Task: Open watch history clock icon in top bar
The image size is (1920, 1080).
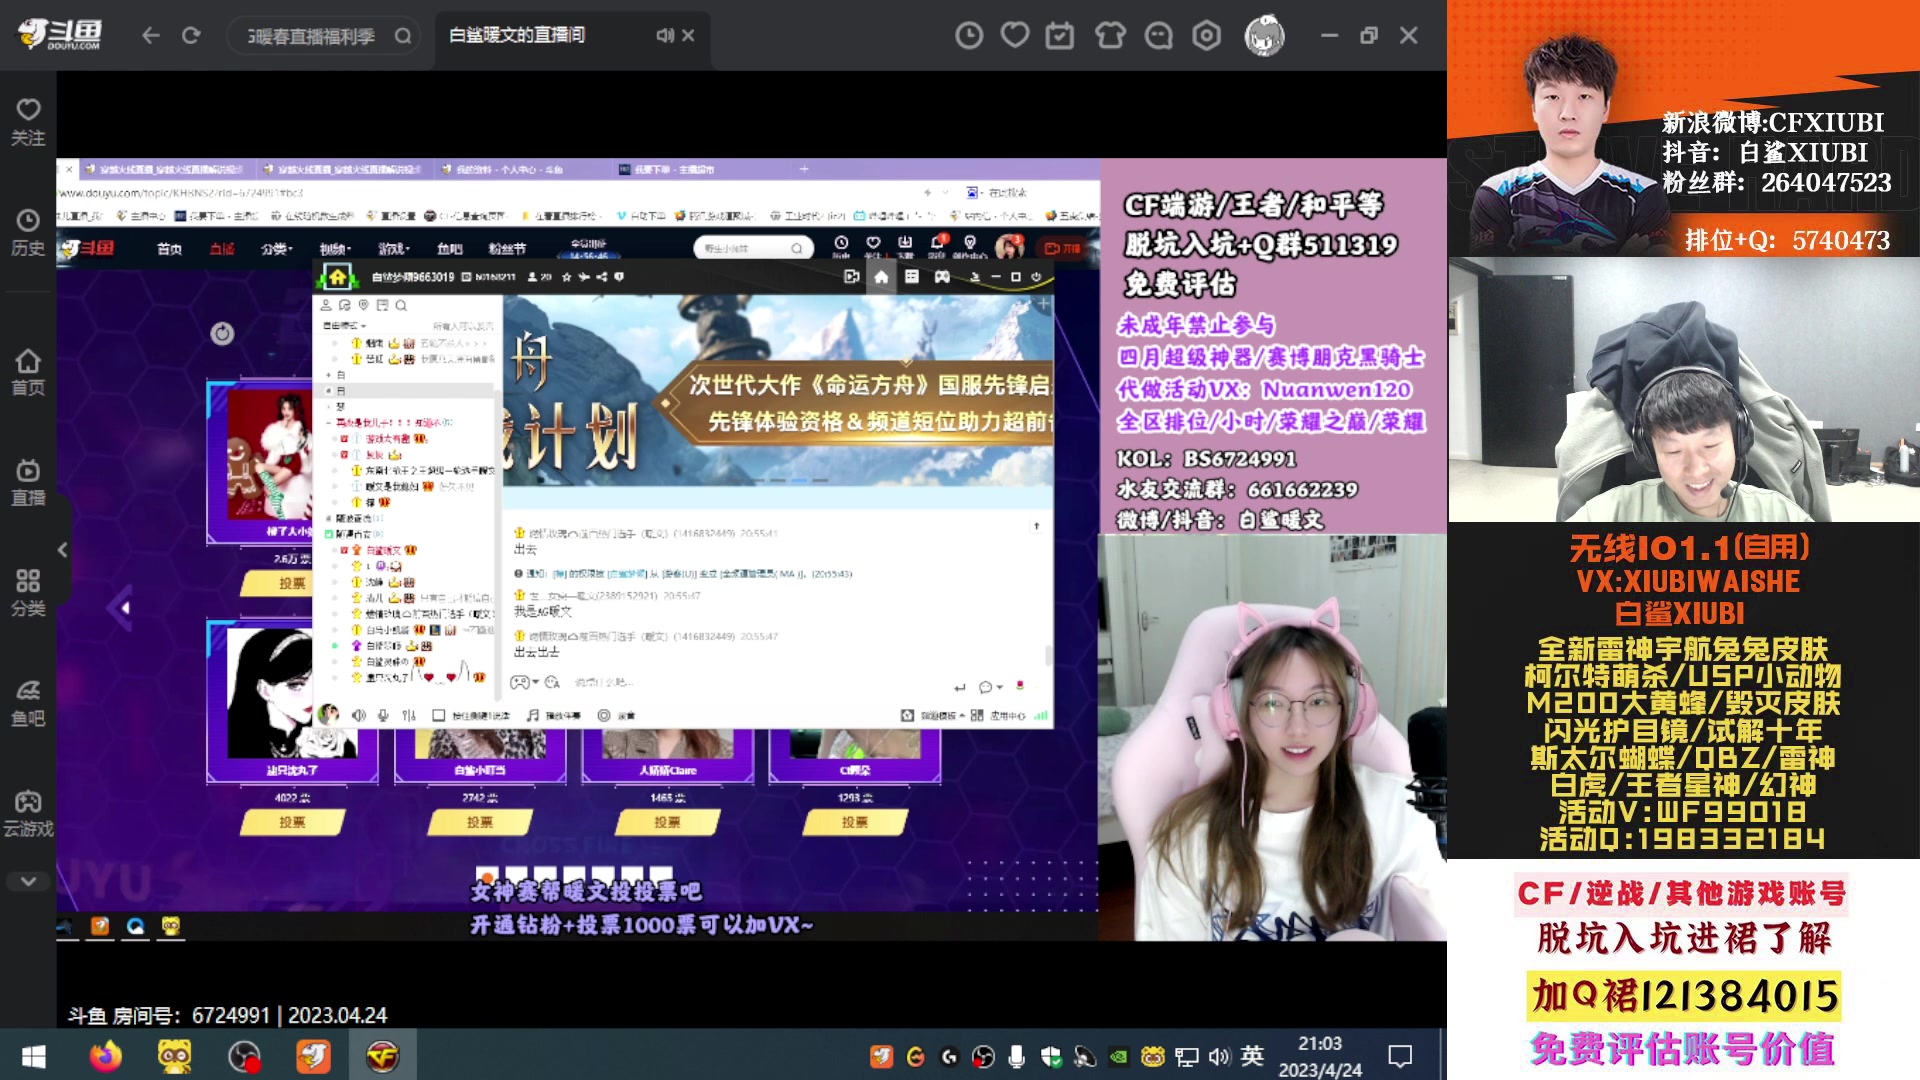Action: pos(968,36)
